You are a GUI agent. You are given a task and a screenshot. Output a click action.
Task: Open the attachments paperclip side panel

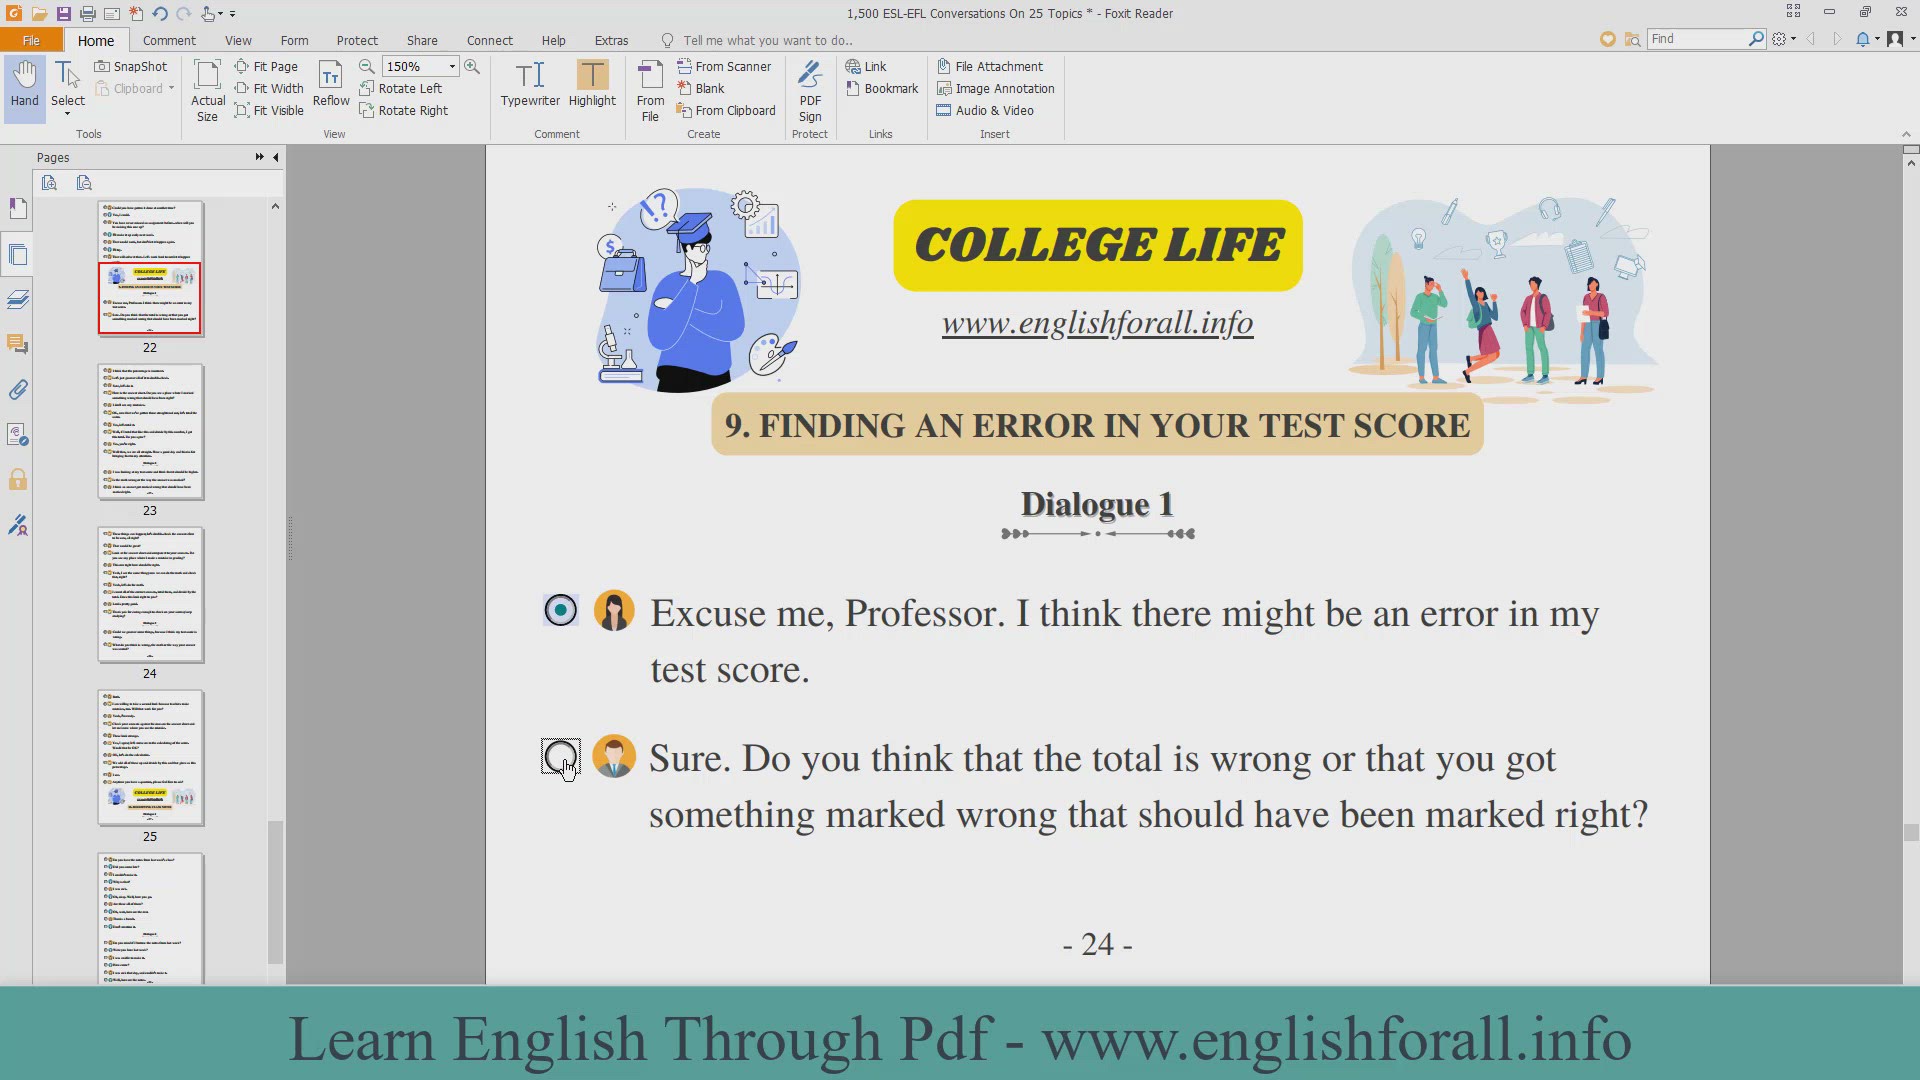point(18,390)
